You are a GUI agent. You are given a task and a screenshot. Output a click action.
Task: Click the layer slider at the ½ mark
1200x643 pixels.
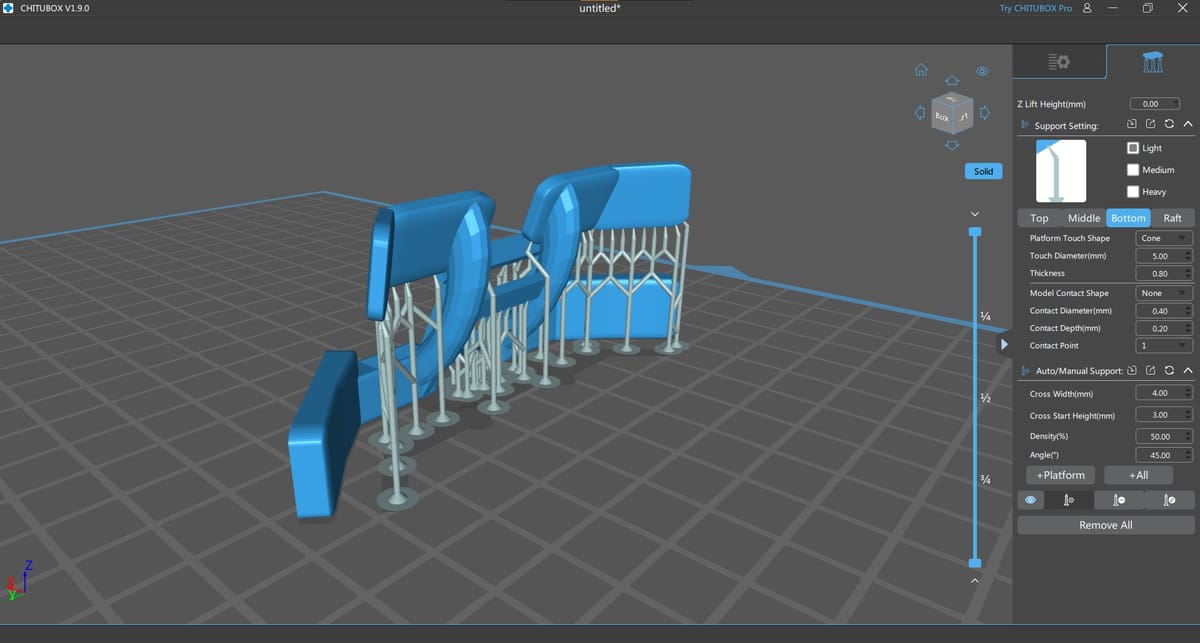975,398
